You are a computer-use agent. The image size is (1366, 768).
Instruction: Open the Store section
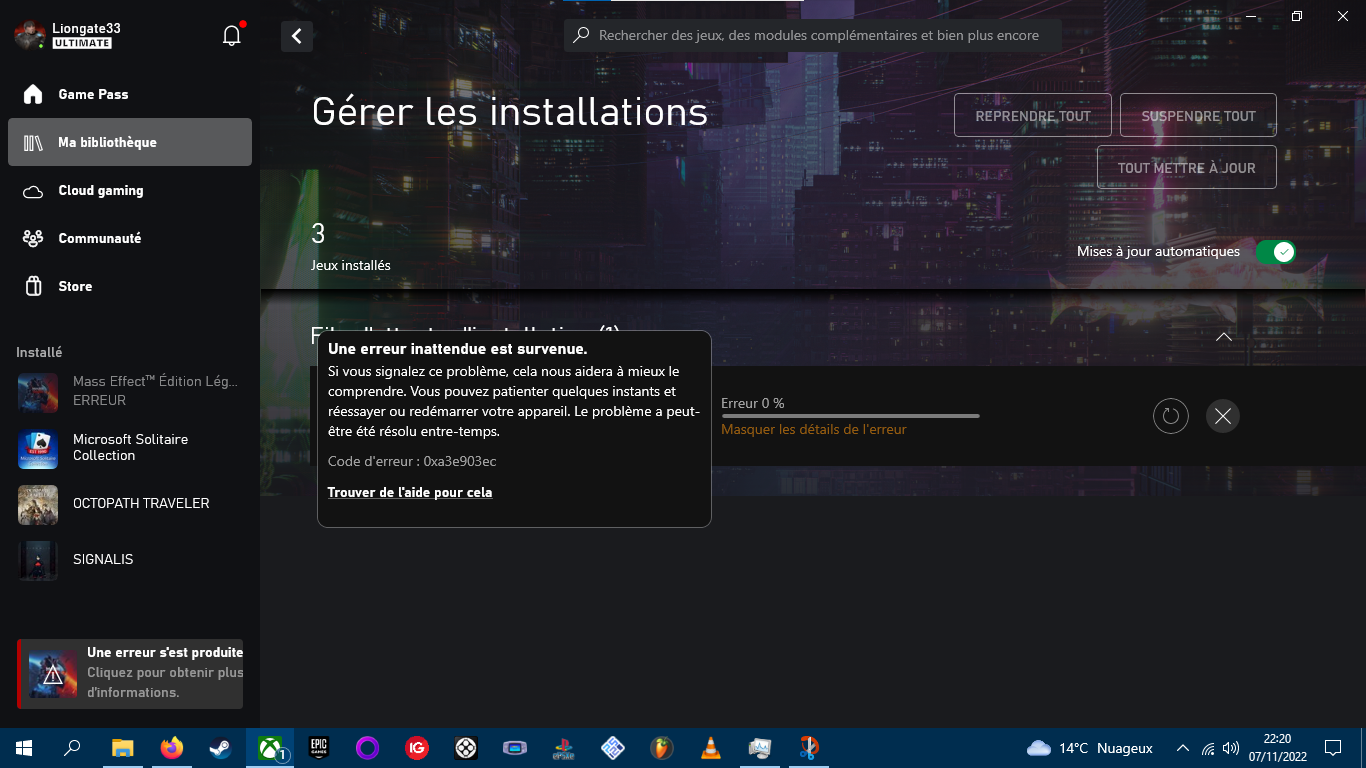[x=130, y=286]
